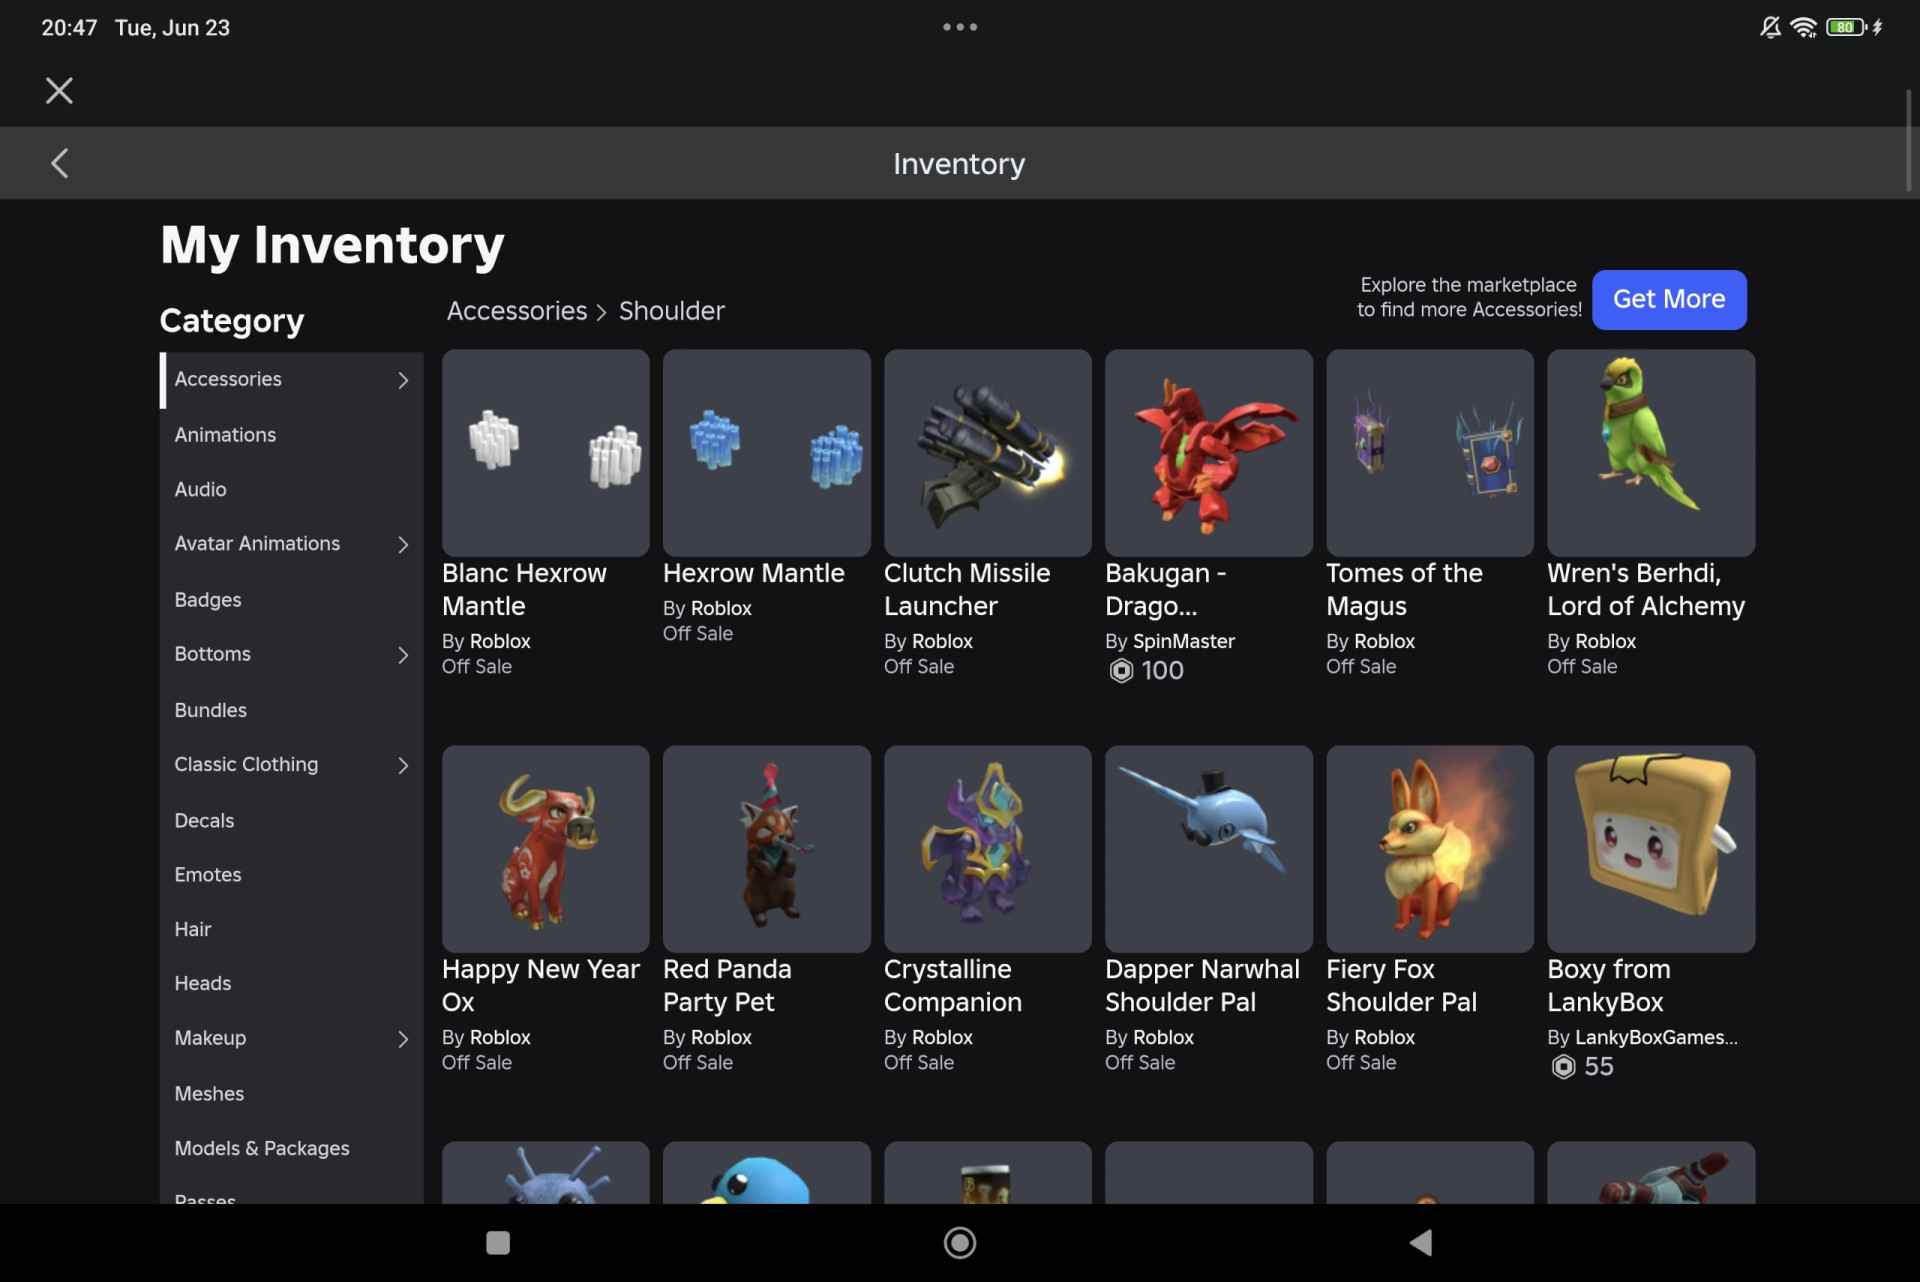Tap the battery status indicator
The width and height of the screenshot is (1920, 1282).
click(1846, 27)
